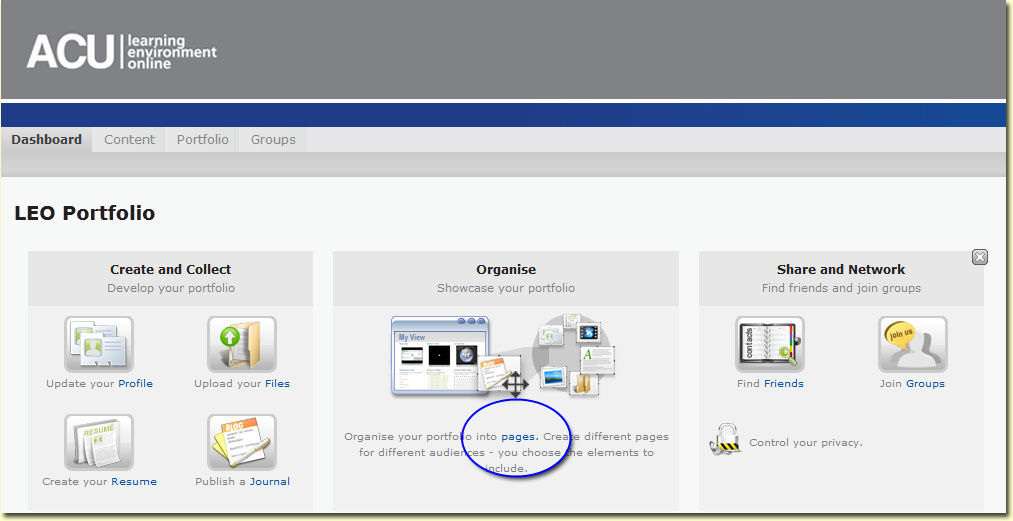Screen dimensions: 1013x521
Task: Click the padlock icon beside Control your privacy
Action: click(723, 439)
